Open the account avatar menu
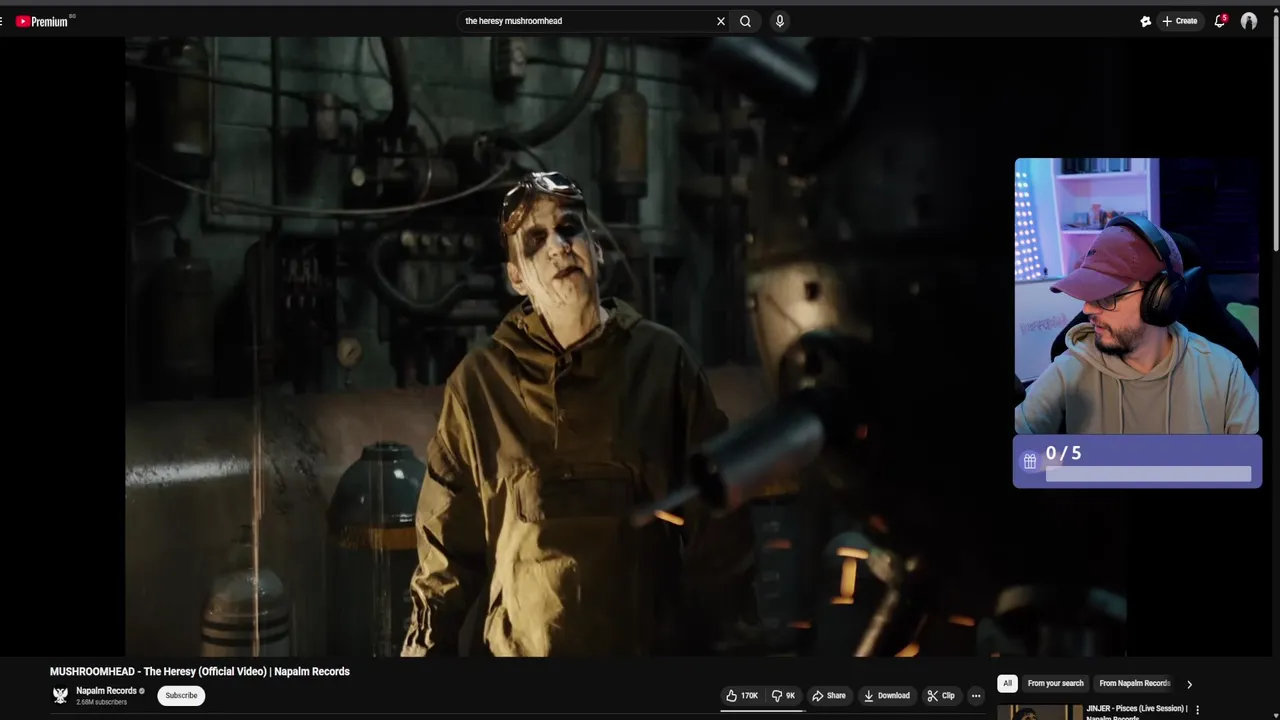The width and height of the screenshot is (1280, 720). tap(1249, 21)
